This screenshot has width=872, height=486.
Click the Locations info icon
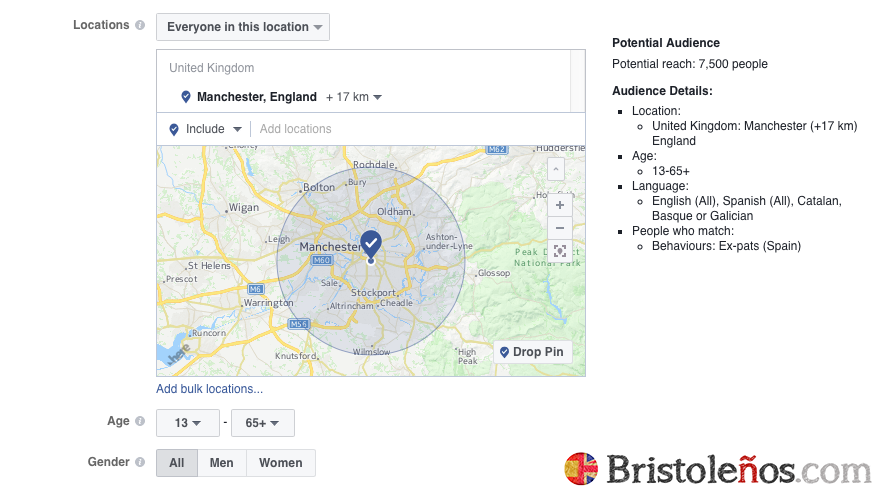pos(140,25)
